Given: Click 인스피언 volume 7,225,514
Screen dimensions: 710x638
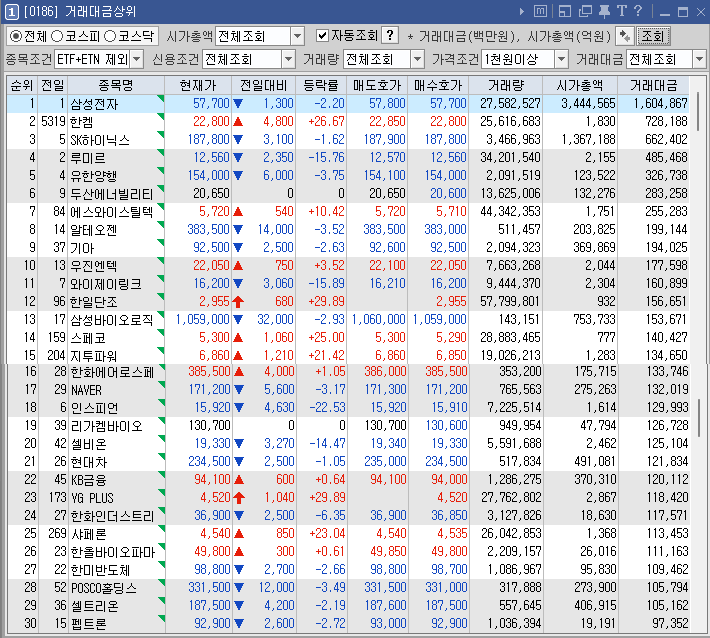Looking at the screenshot, I should pos(514,408).
